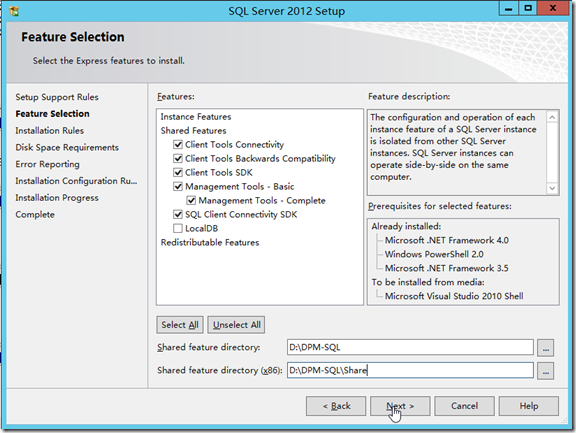Click the Already installed heading
576x433 pixels.
(x=406, y=227)
